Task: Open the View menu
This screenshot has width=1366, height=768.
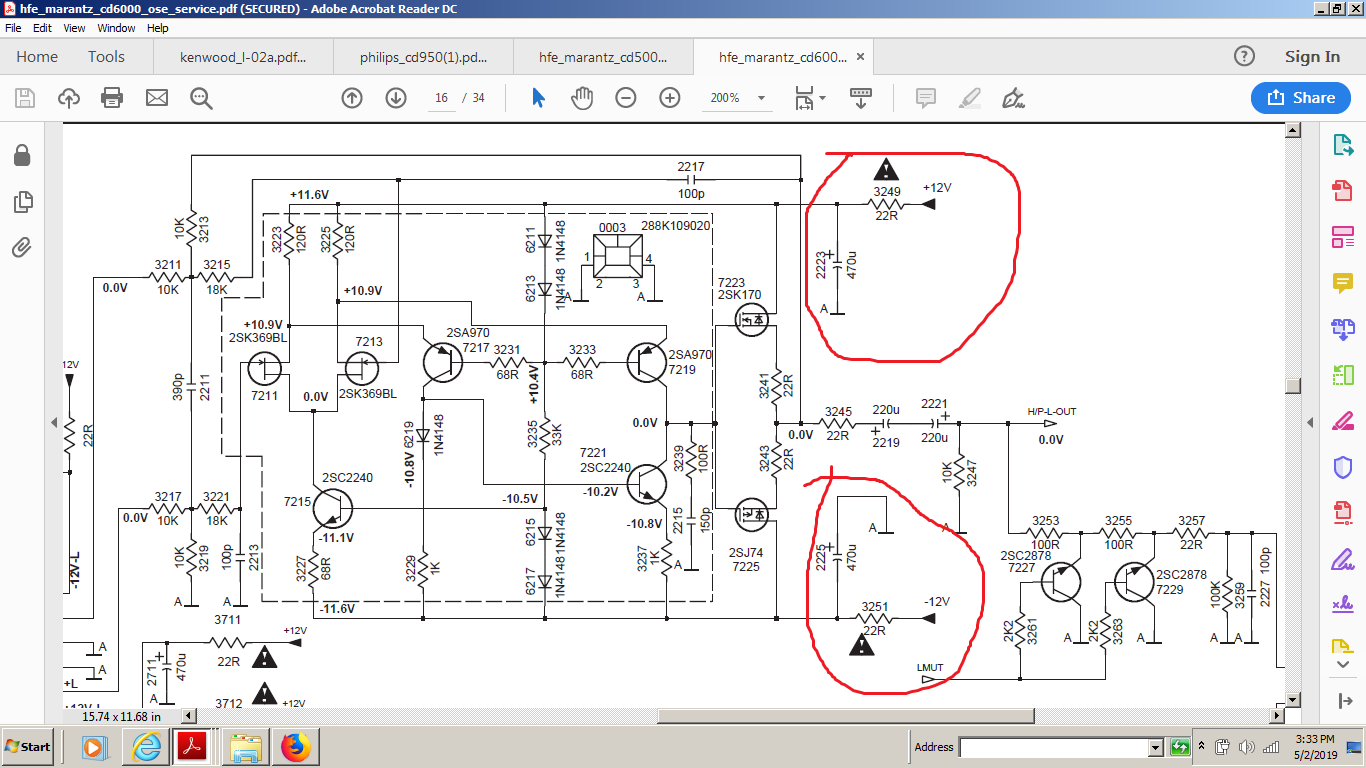Action: click(74, 28)
